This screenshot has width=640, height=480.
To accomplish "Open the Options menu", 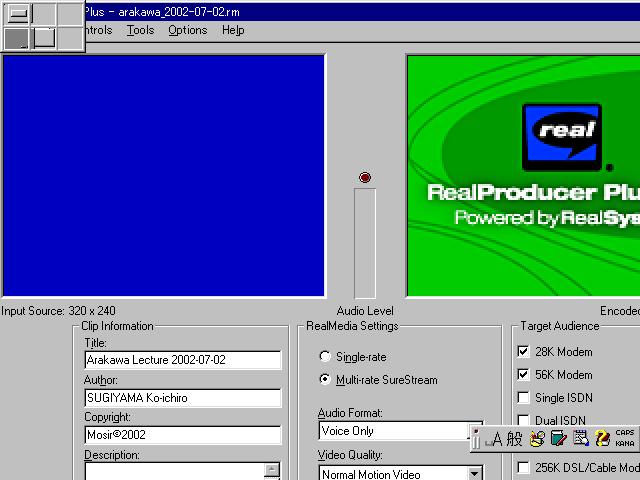I will [x=187, y=30].
